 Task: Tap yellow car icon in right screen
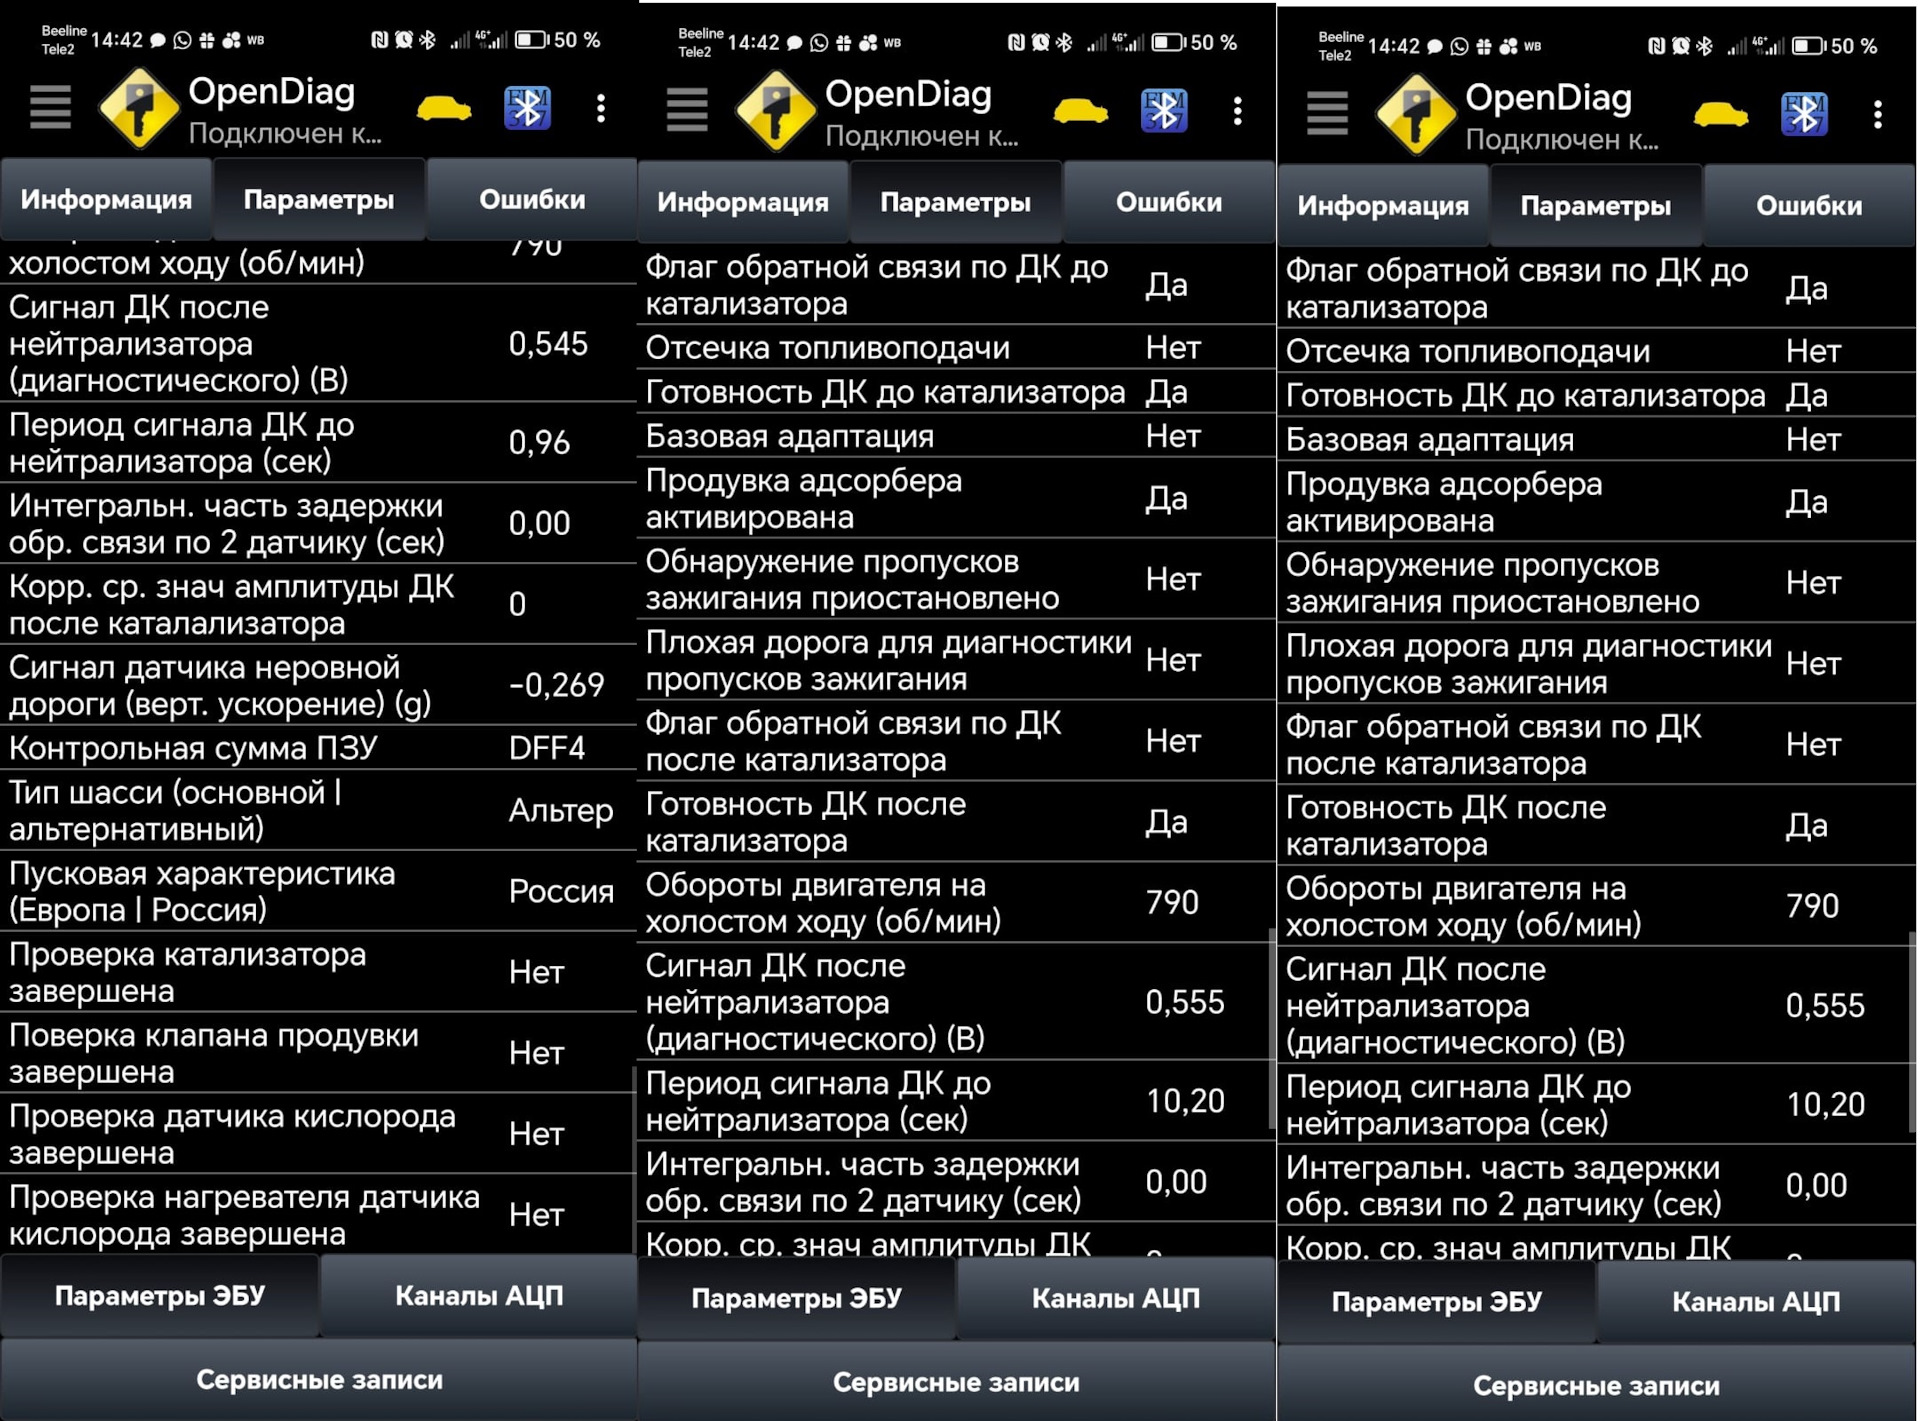(x=1720, y=115)
